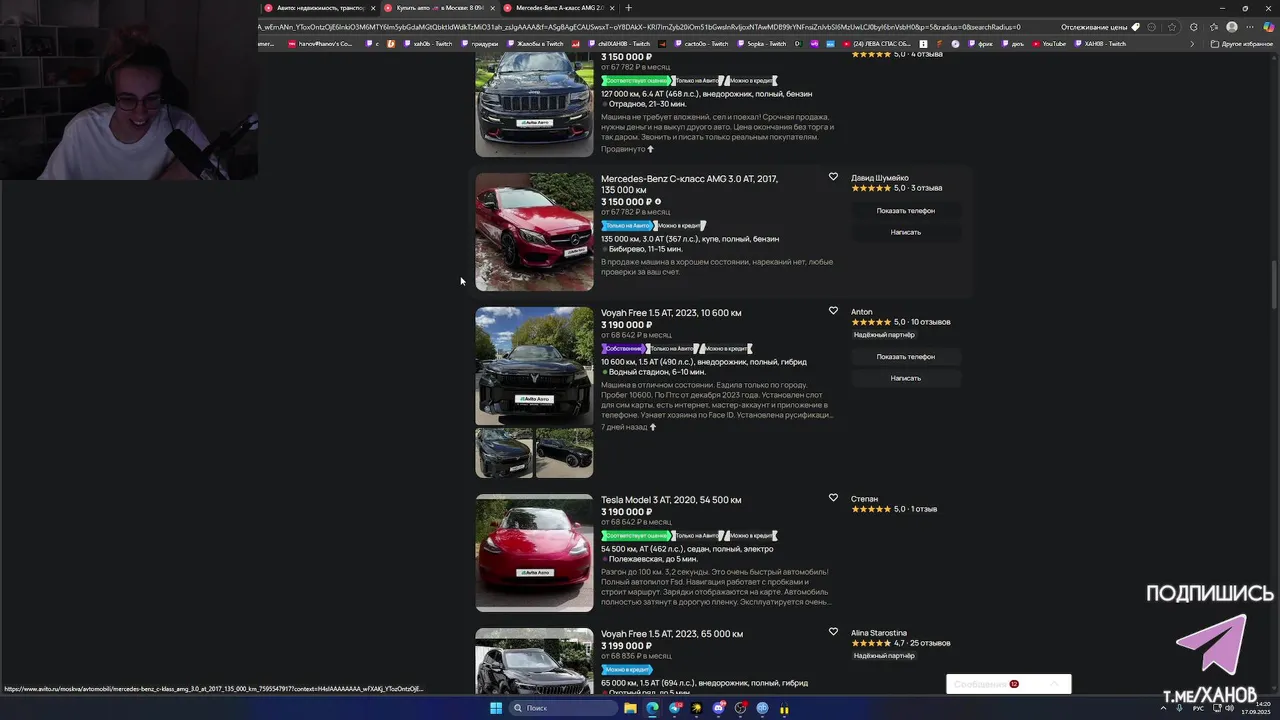Open Voyah Free large front photo
1280x720 pixels.
[x=534, y=366]
